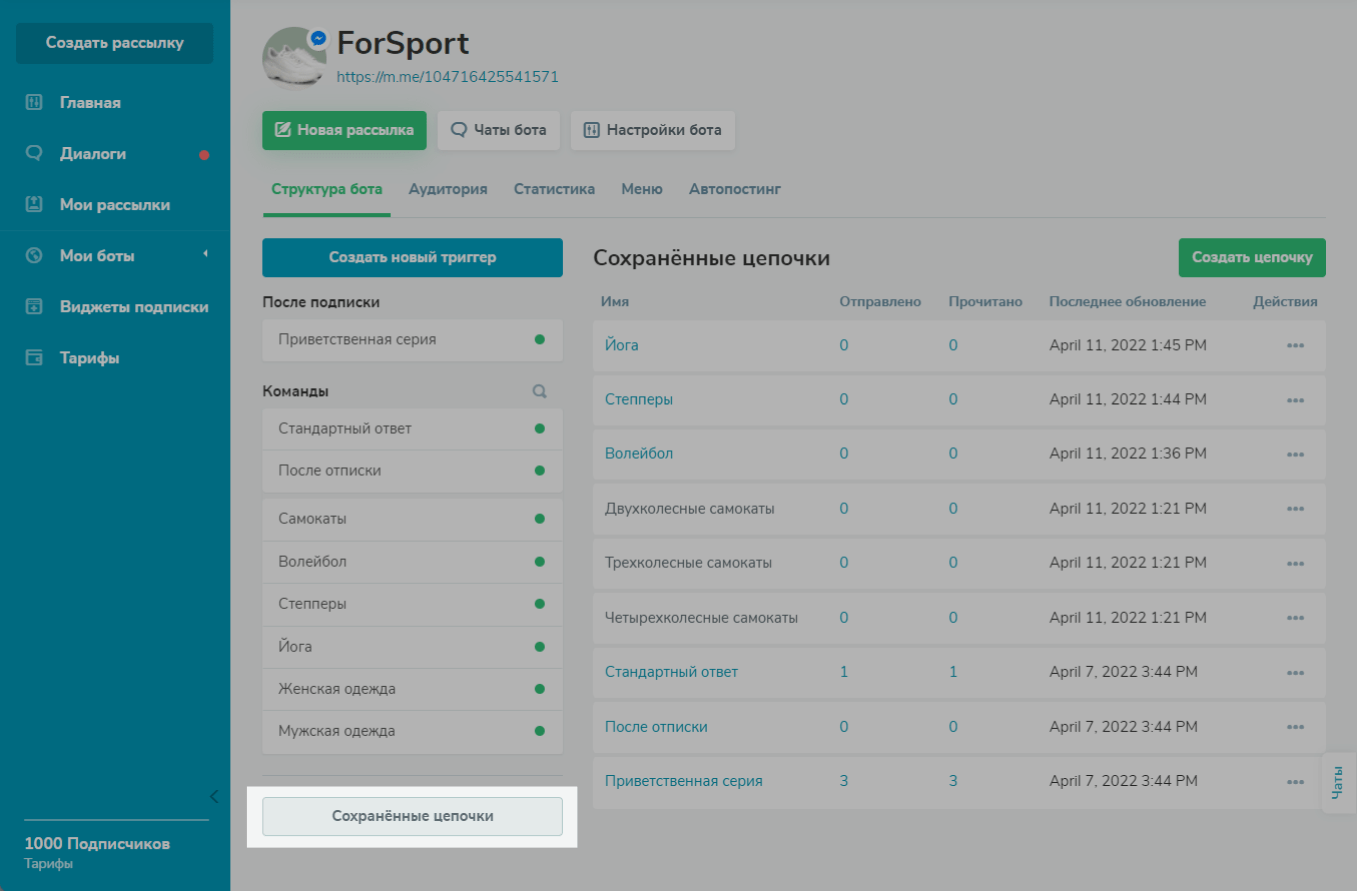
Task: Open the Главная sidebar icon
Action: (34, 102)
